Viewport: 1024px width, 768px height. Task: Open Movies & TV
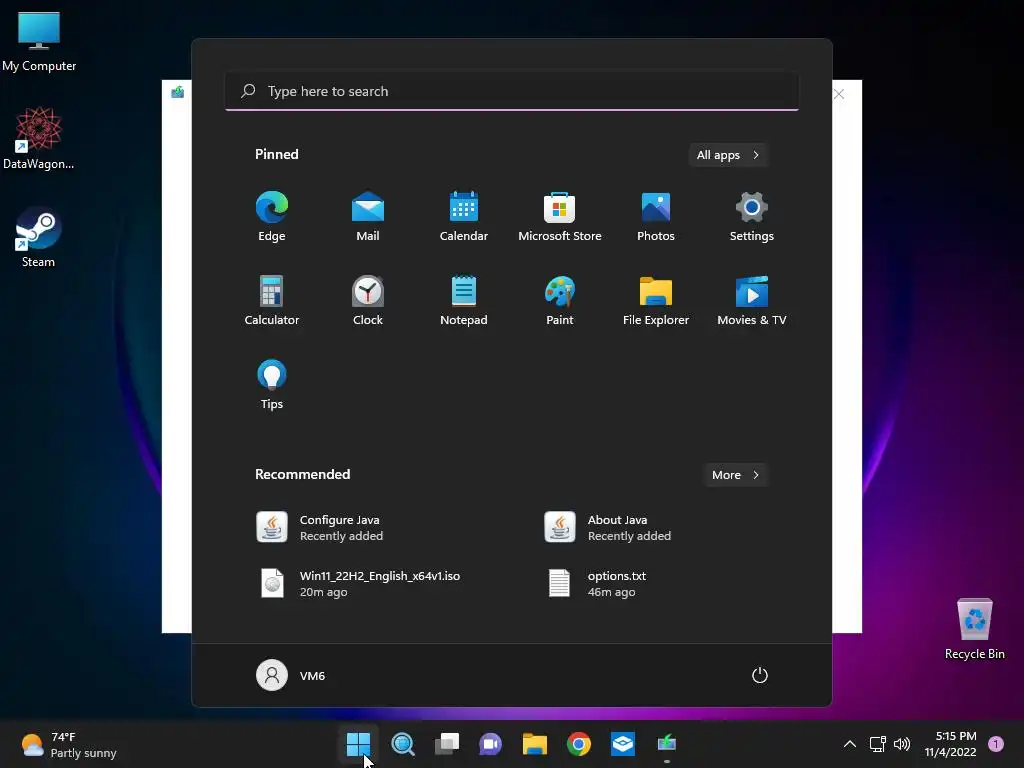pos(752,300)
